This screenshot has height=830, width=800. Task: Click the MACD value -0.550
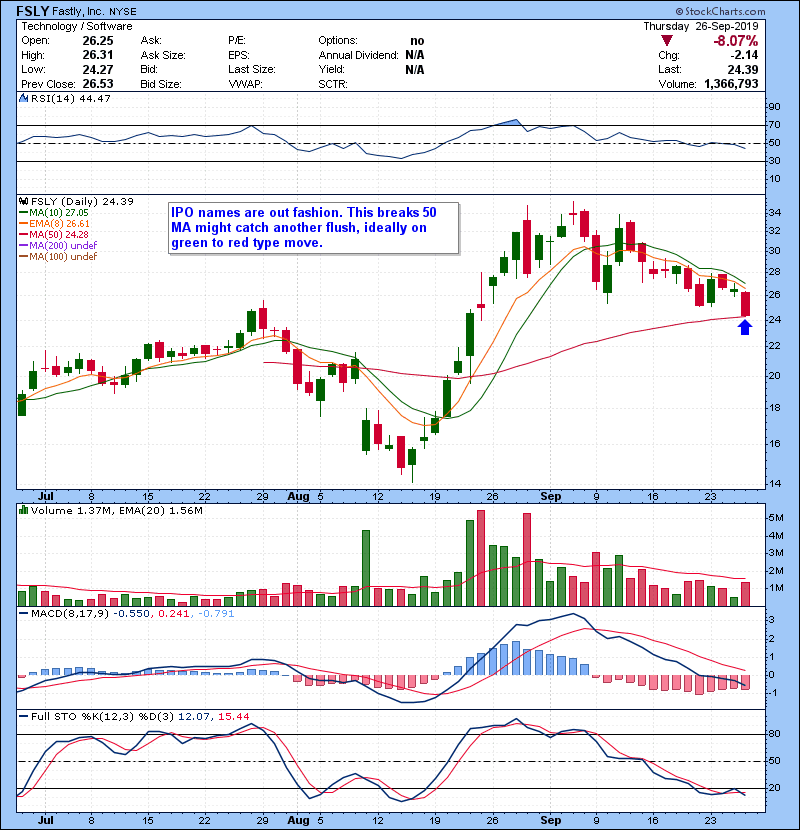click(x=132, y=614)
